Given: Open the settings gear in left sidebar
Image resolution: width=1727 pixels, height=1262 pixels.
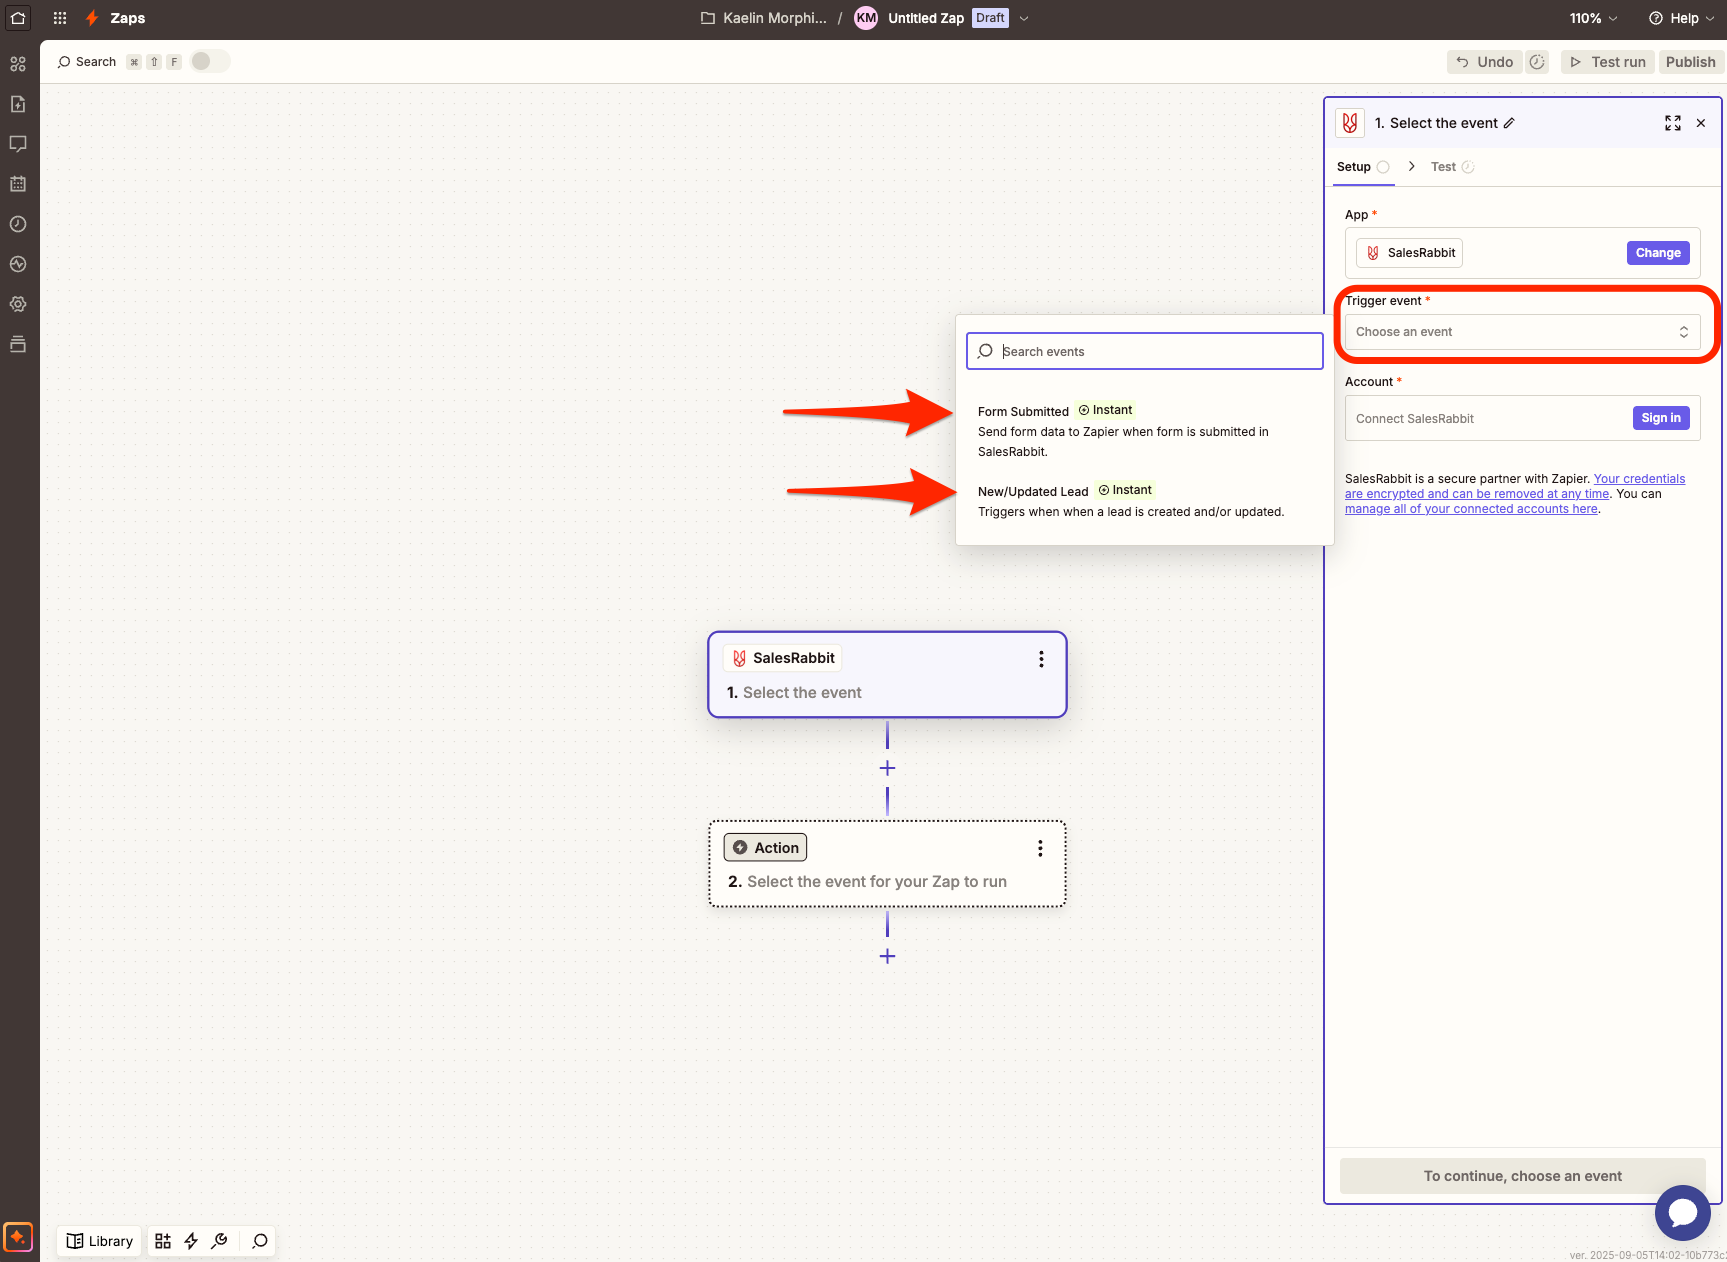Looking at the screenshot, I should click(x=18, y=304).
